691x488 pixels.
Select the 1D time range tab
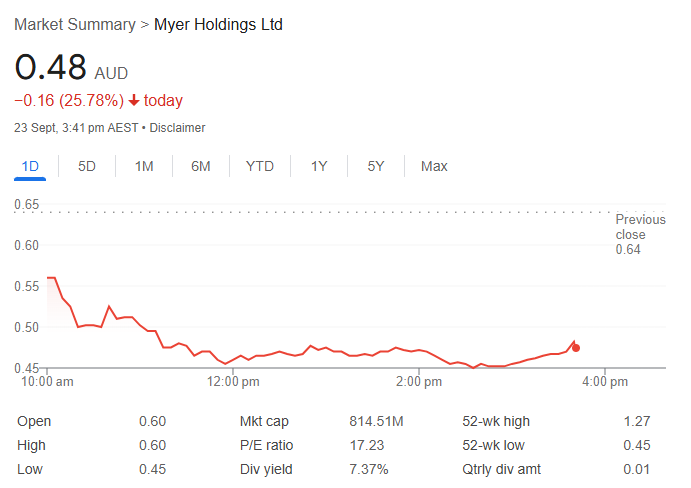30,166
